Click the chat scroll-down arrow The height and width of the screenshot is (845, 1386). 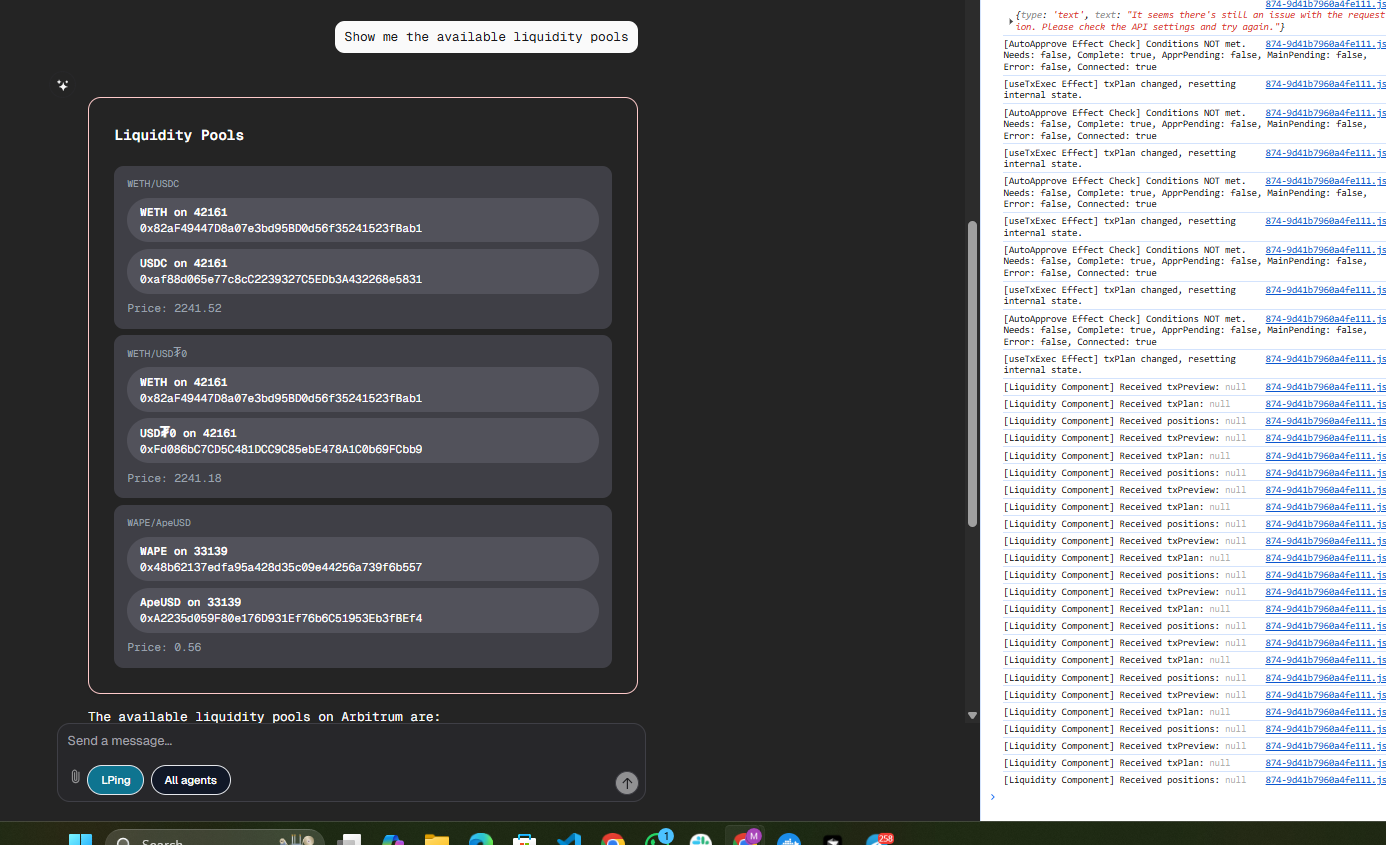click(972, 715)
